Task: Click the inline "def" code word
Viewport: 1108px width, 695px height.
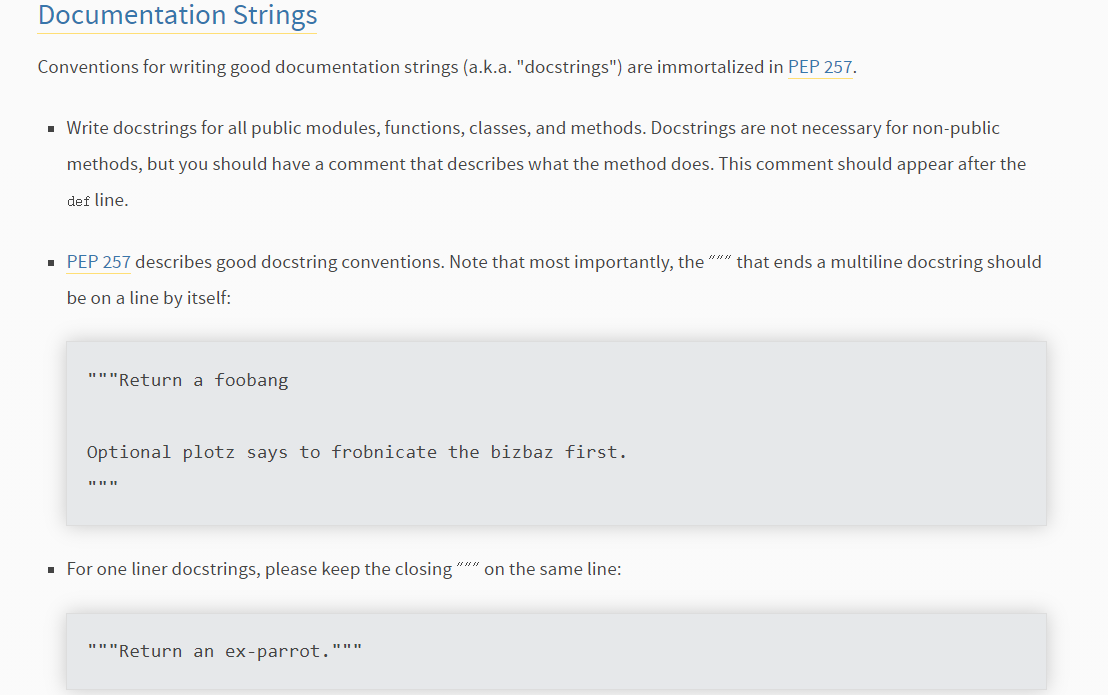Action: pos(78,201)
